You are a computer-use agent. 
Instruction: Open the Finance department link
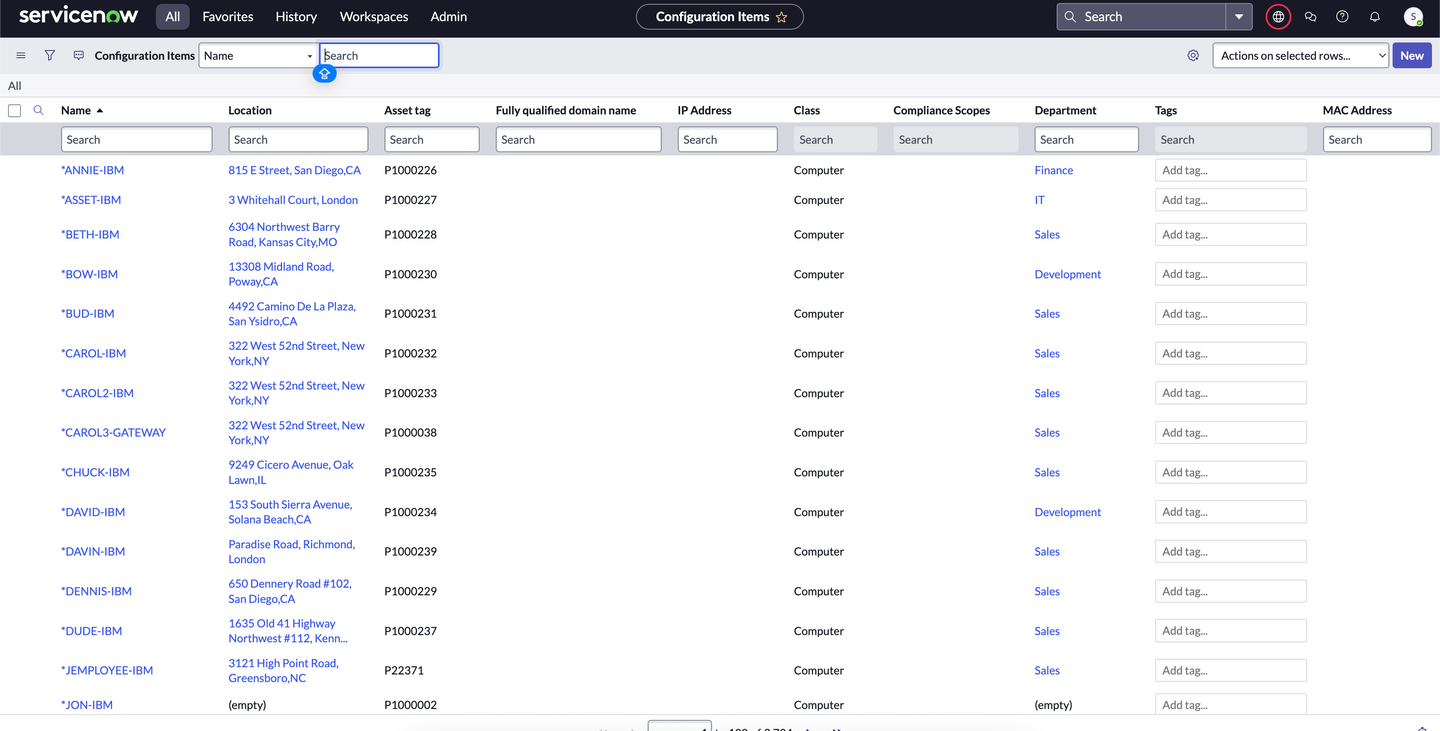coord(1054,170)
